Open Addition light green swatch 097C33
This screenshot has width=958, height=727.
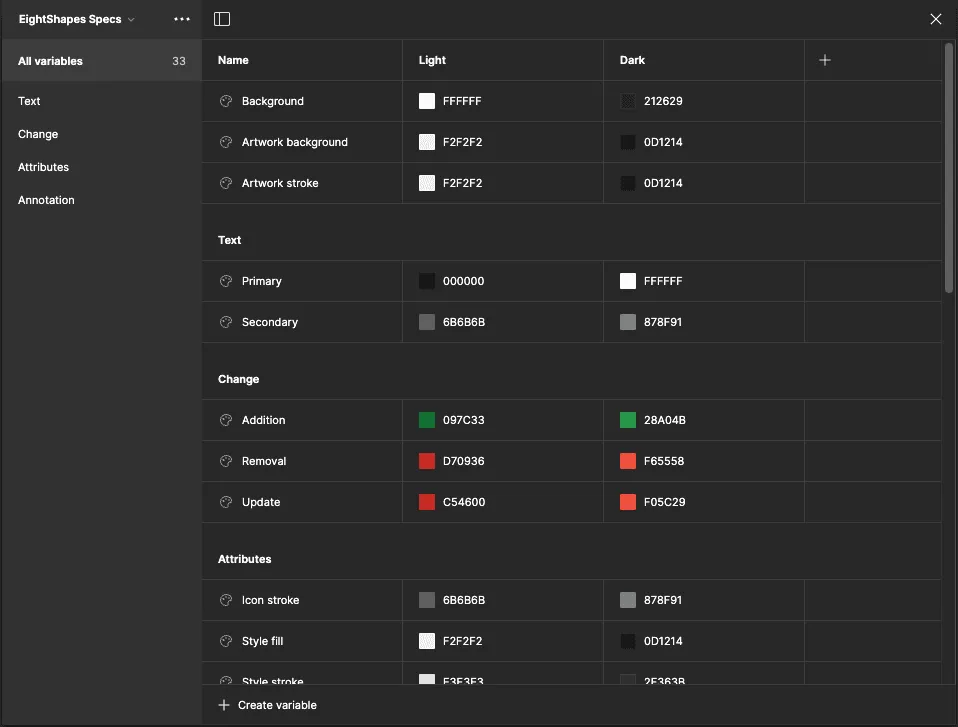pyautogui.click(x=426, y=420)
